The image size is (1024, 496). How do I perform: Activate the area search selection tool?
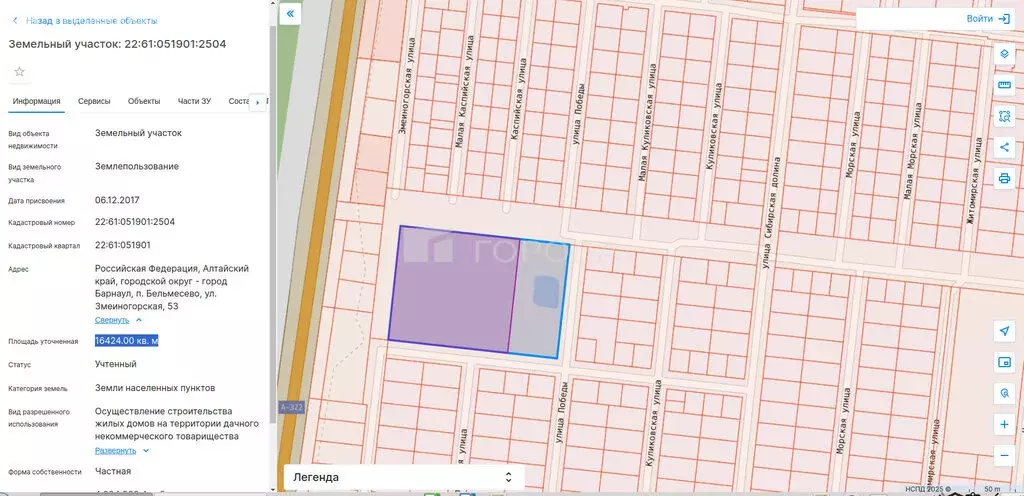coord(1004,116)
